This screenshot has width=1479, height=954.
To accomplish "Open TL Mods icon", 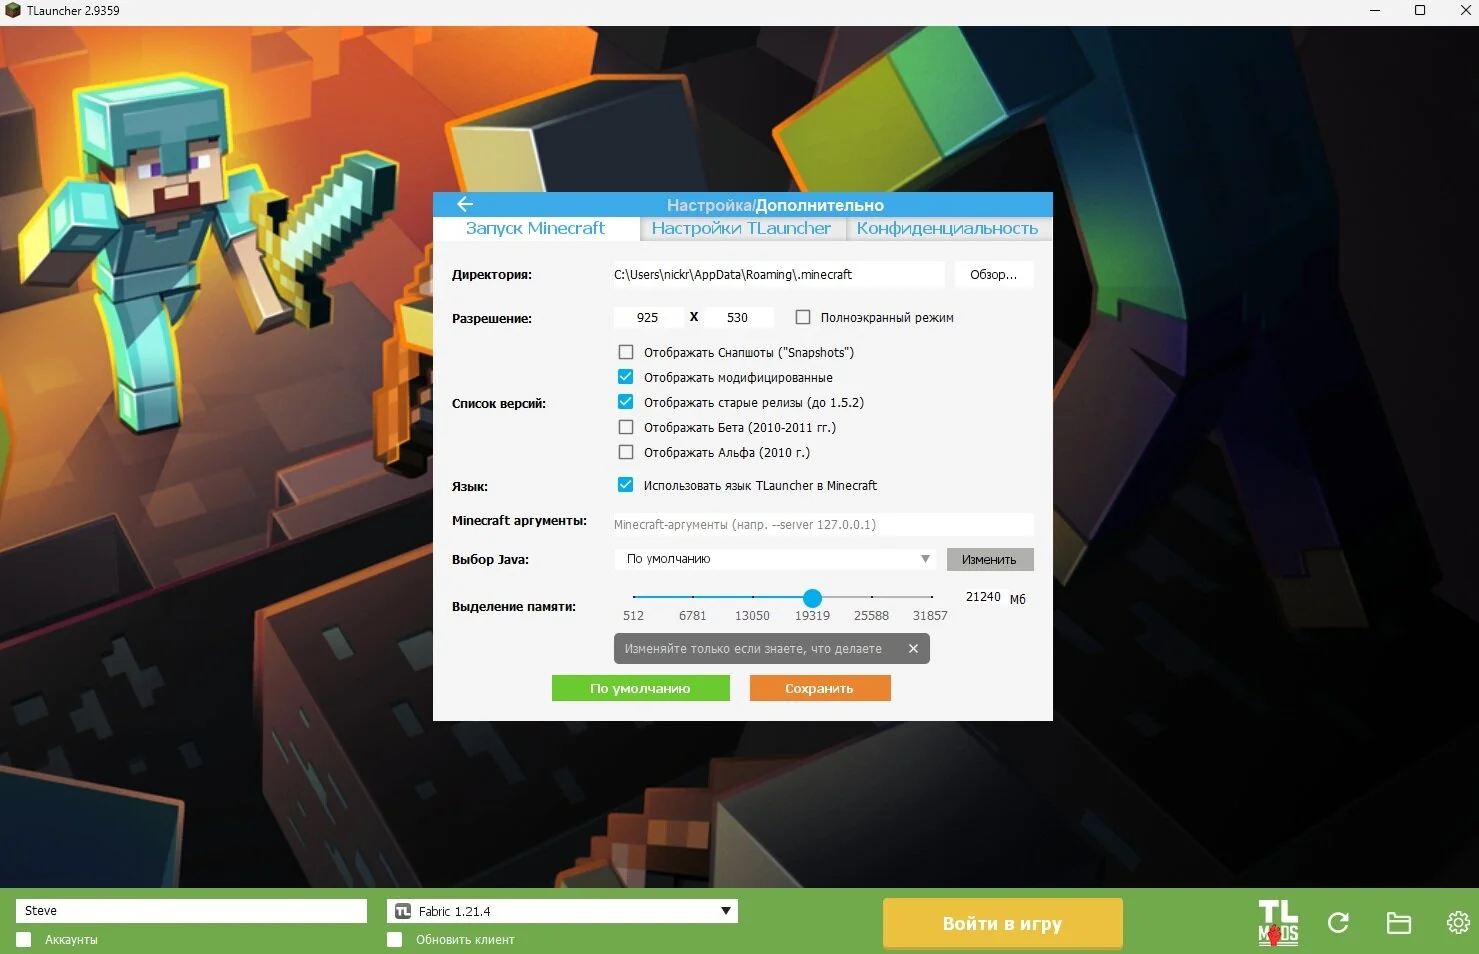I will (1277, 922).
